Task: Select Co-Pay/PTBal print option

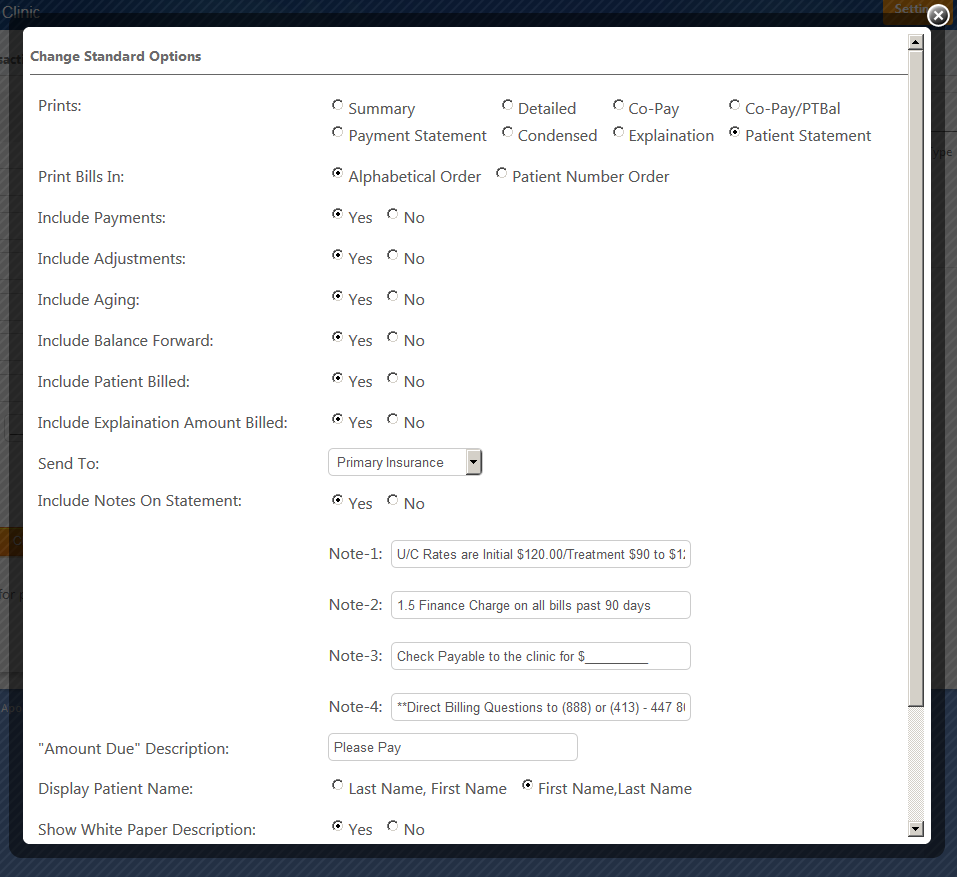Action: click(735, 106)
